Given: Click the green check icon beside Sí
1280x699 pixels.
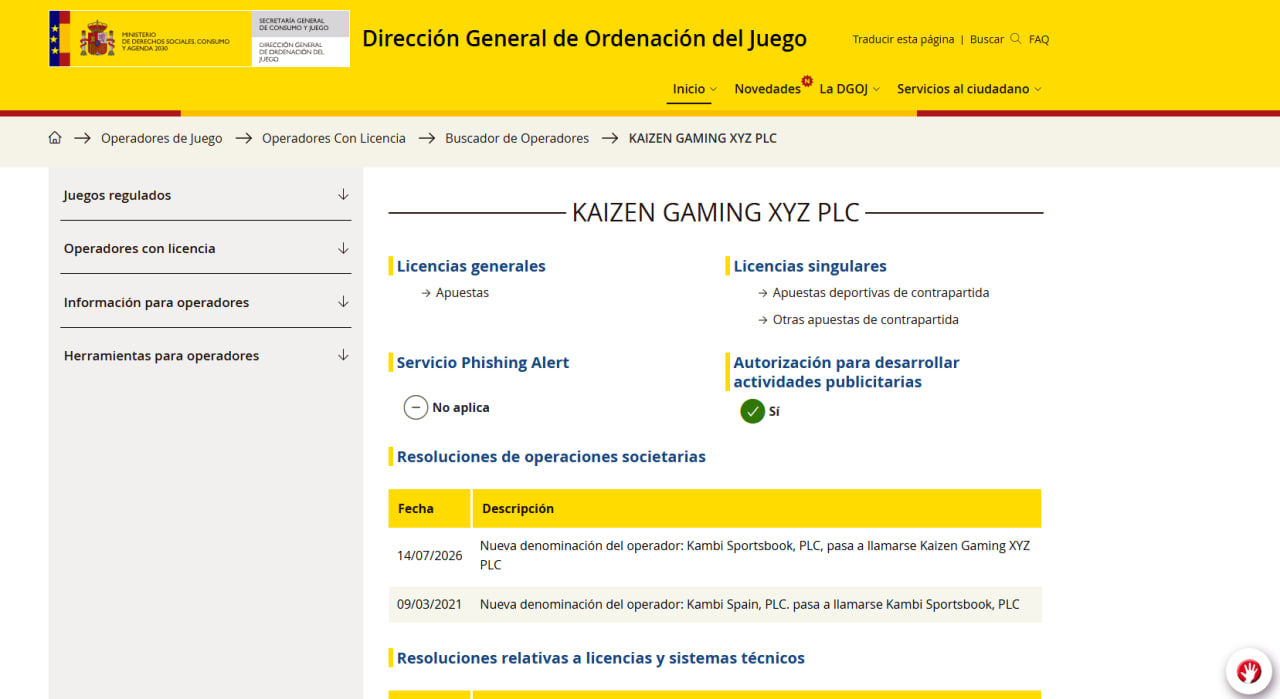Looking at the screenshot, I should [x=752, y=411].
